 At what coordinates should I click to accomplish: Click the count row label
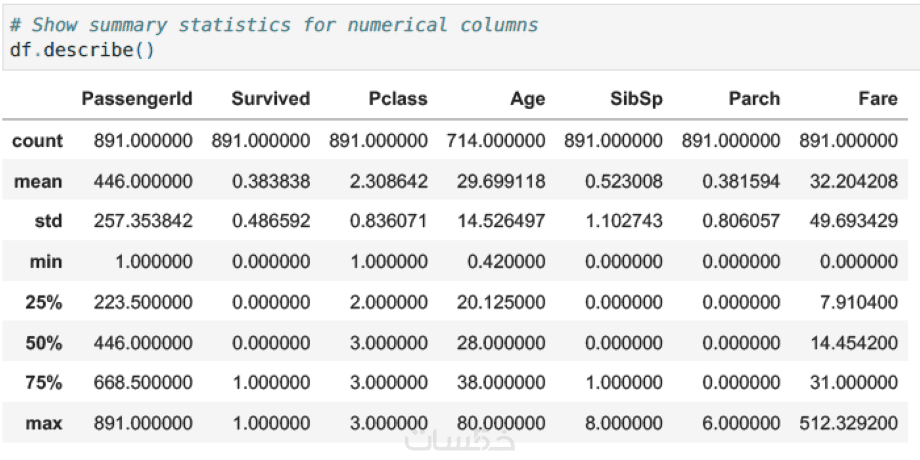[37, 141]
